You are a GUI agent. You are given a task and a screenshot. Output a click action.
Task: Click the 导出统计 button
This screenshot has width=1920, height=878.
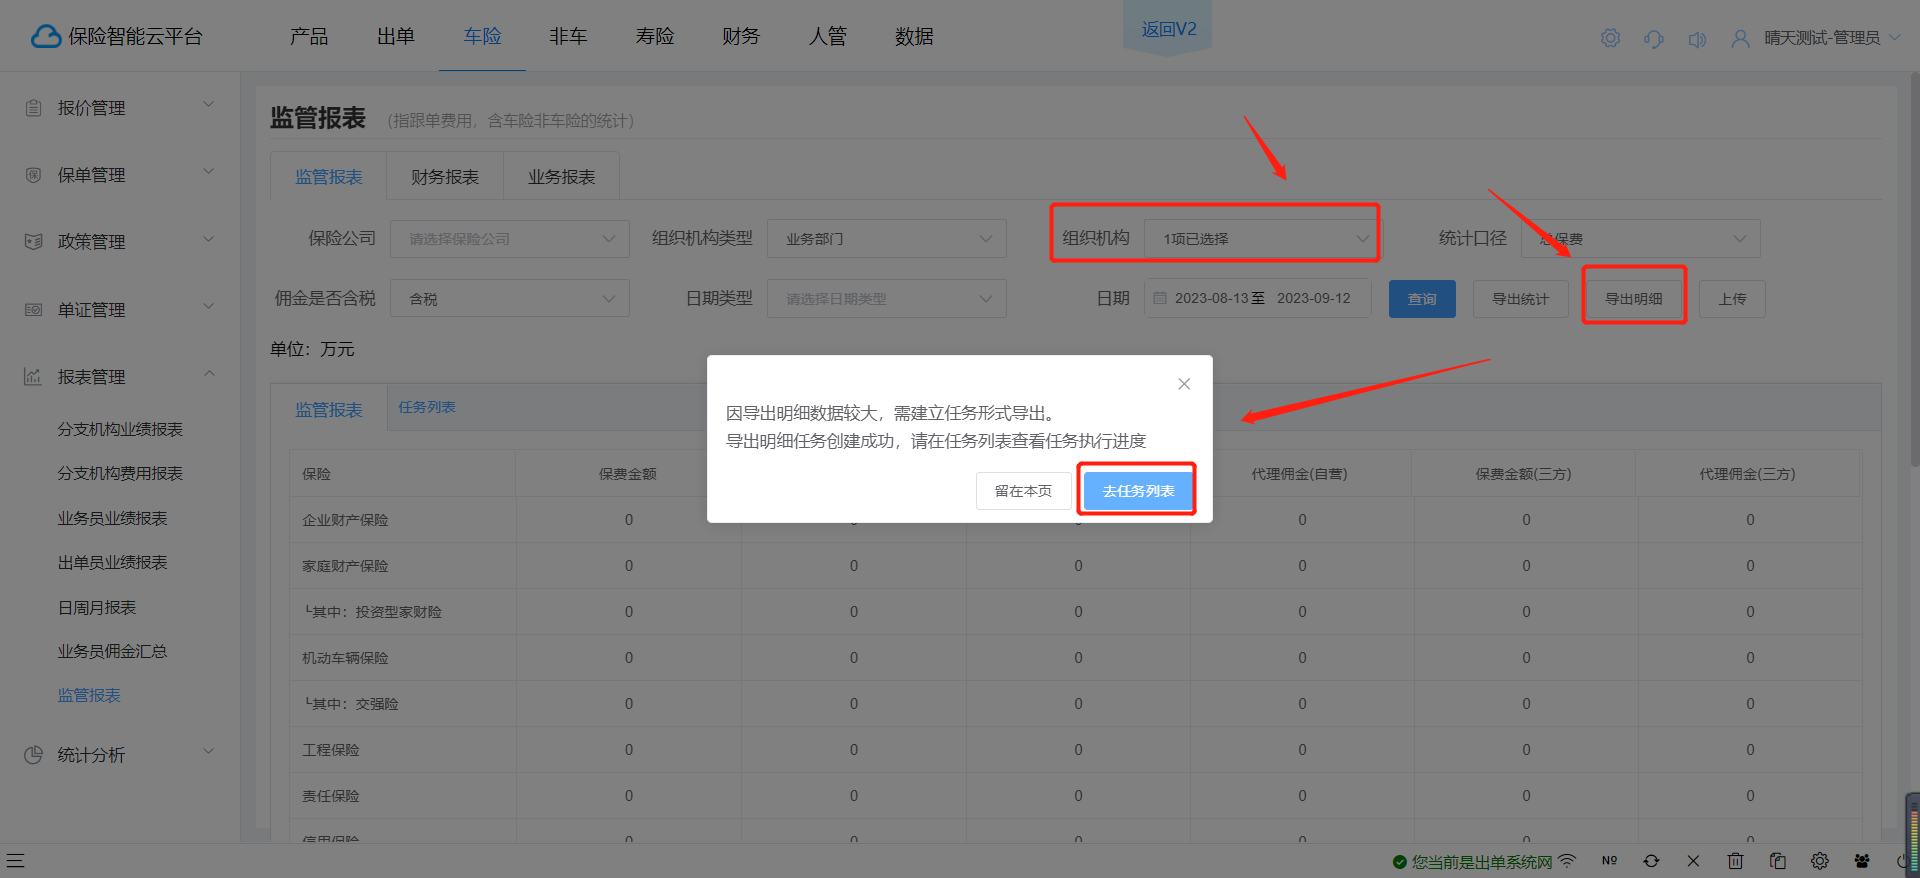point(1520,299)
